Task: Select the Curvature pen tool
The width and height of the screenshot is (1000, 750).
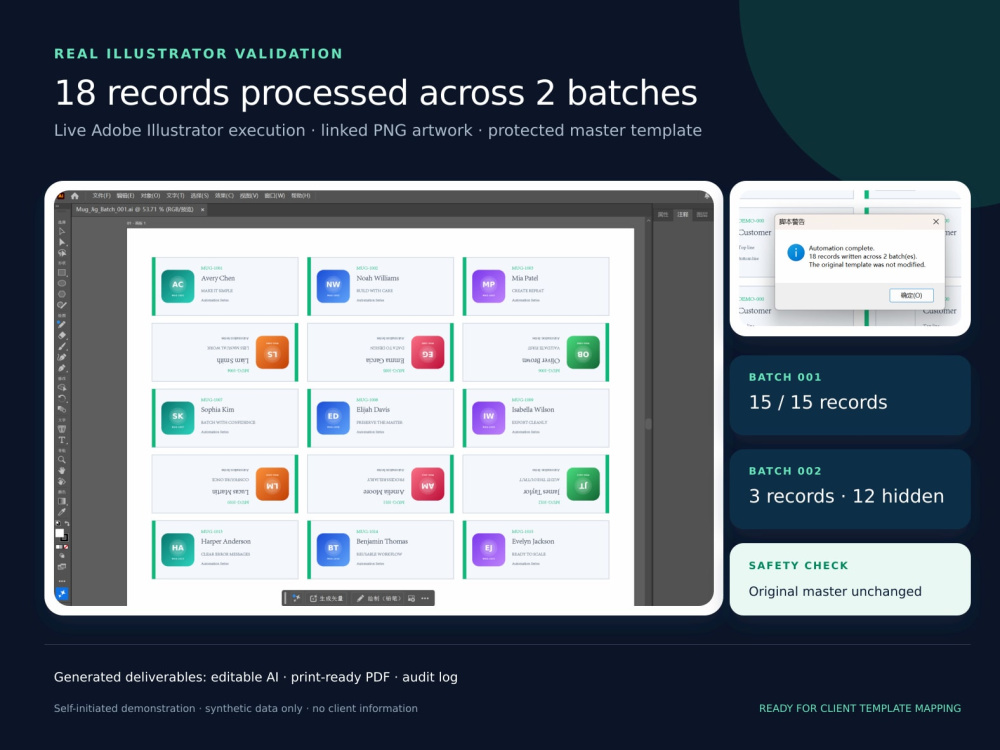Action: tap(62, 357)
